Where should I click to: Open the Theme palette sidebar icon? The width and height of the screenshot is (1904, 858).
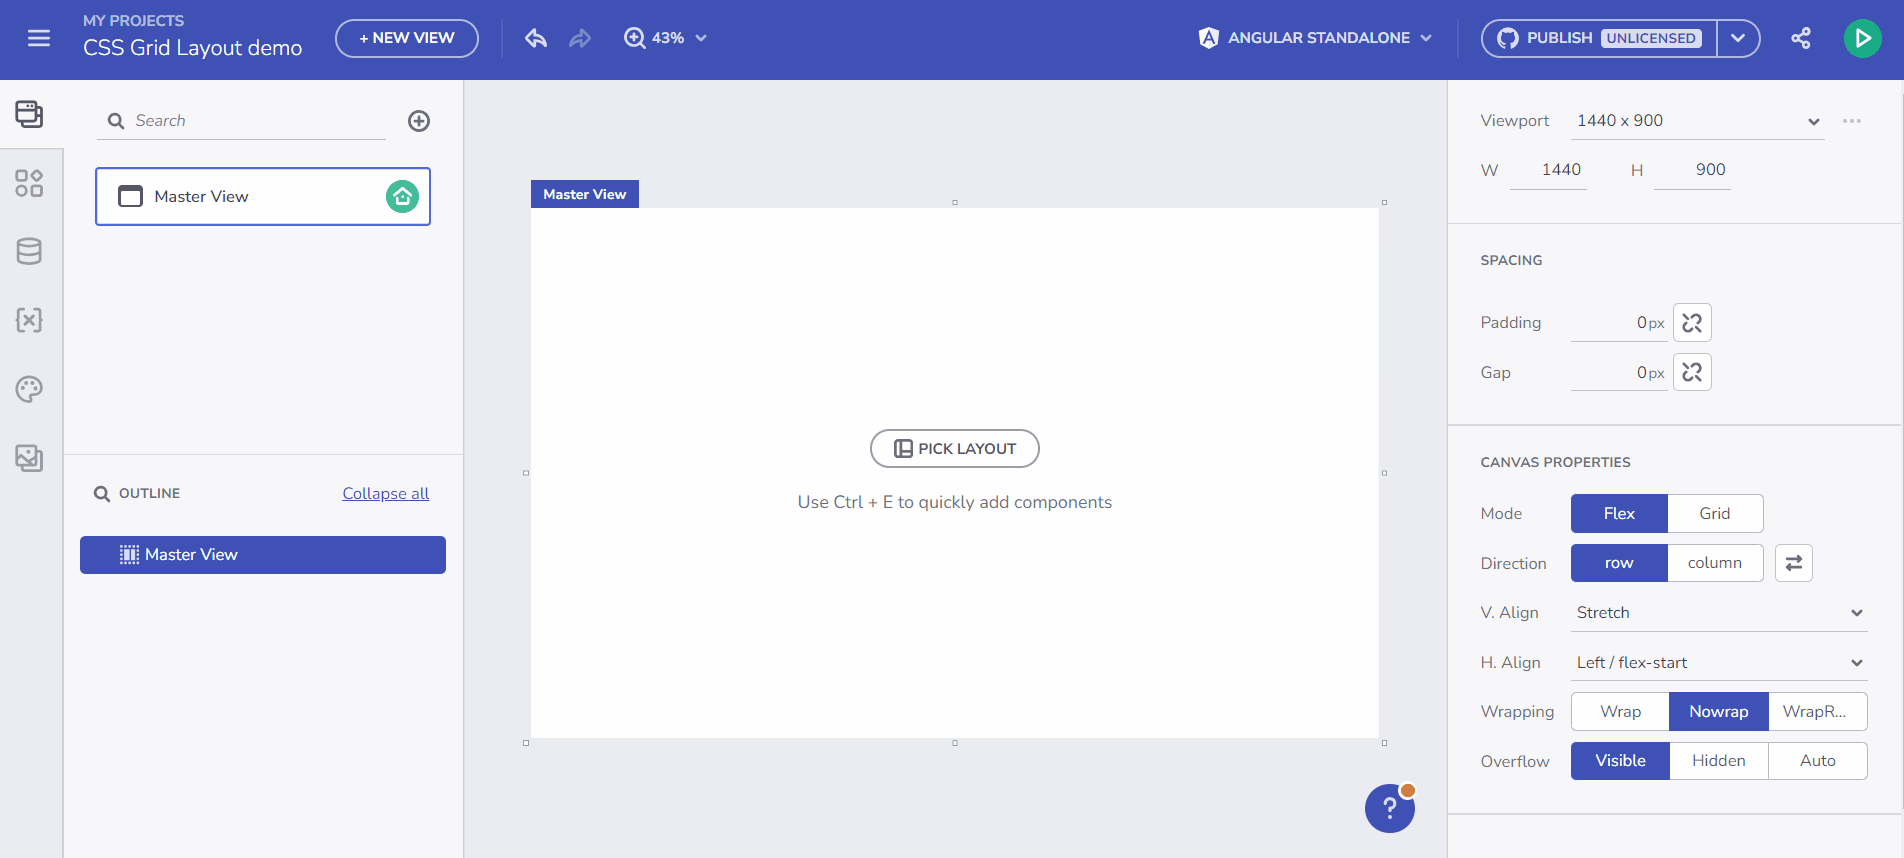[30, 389]
